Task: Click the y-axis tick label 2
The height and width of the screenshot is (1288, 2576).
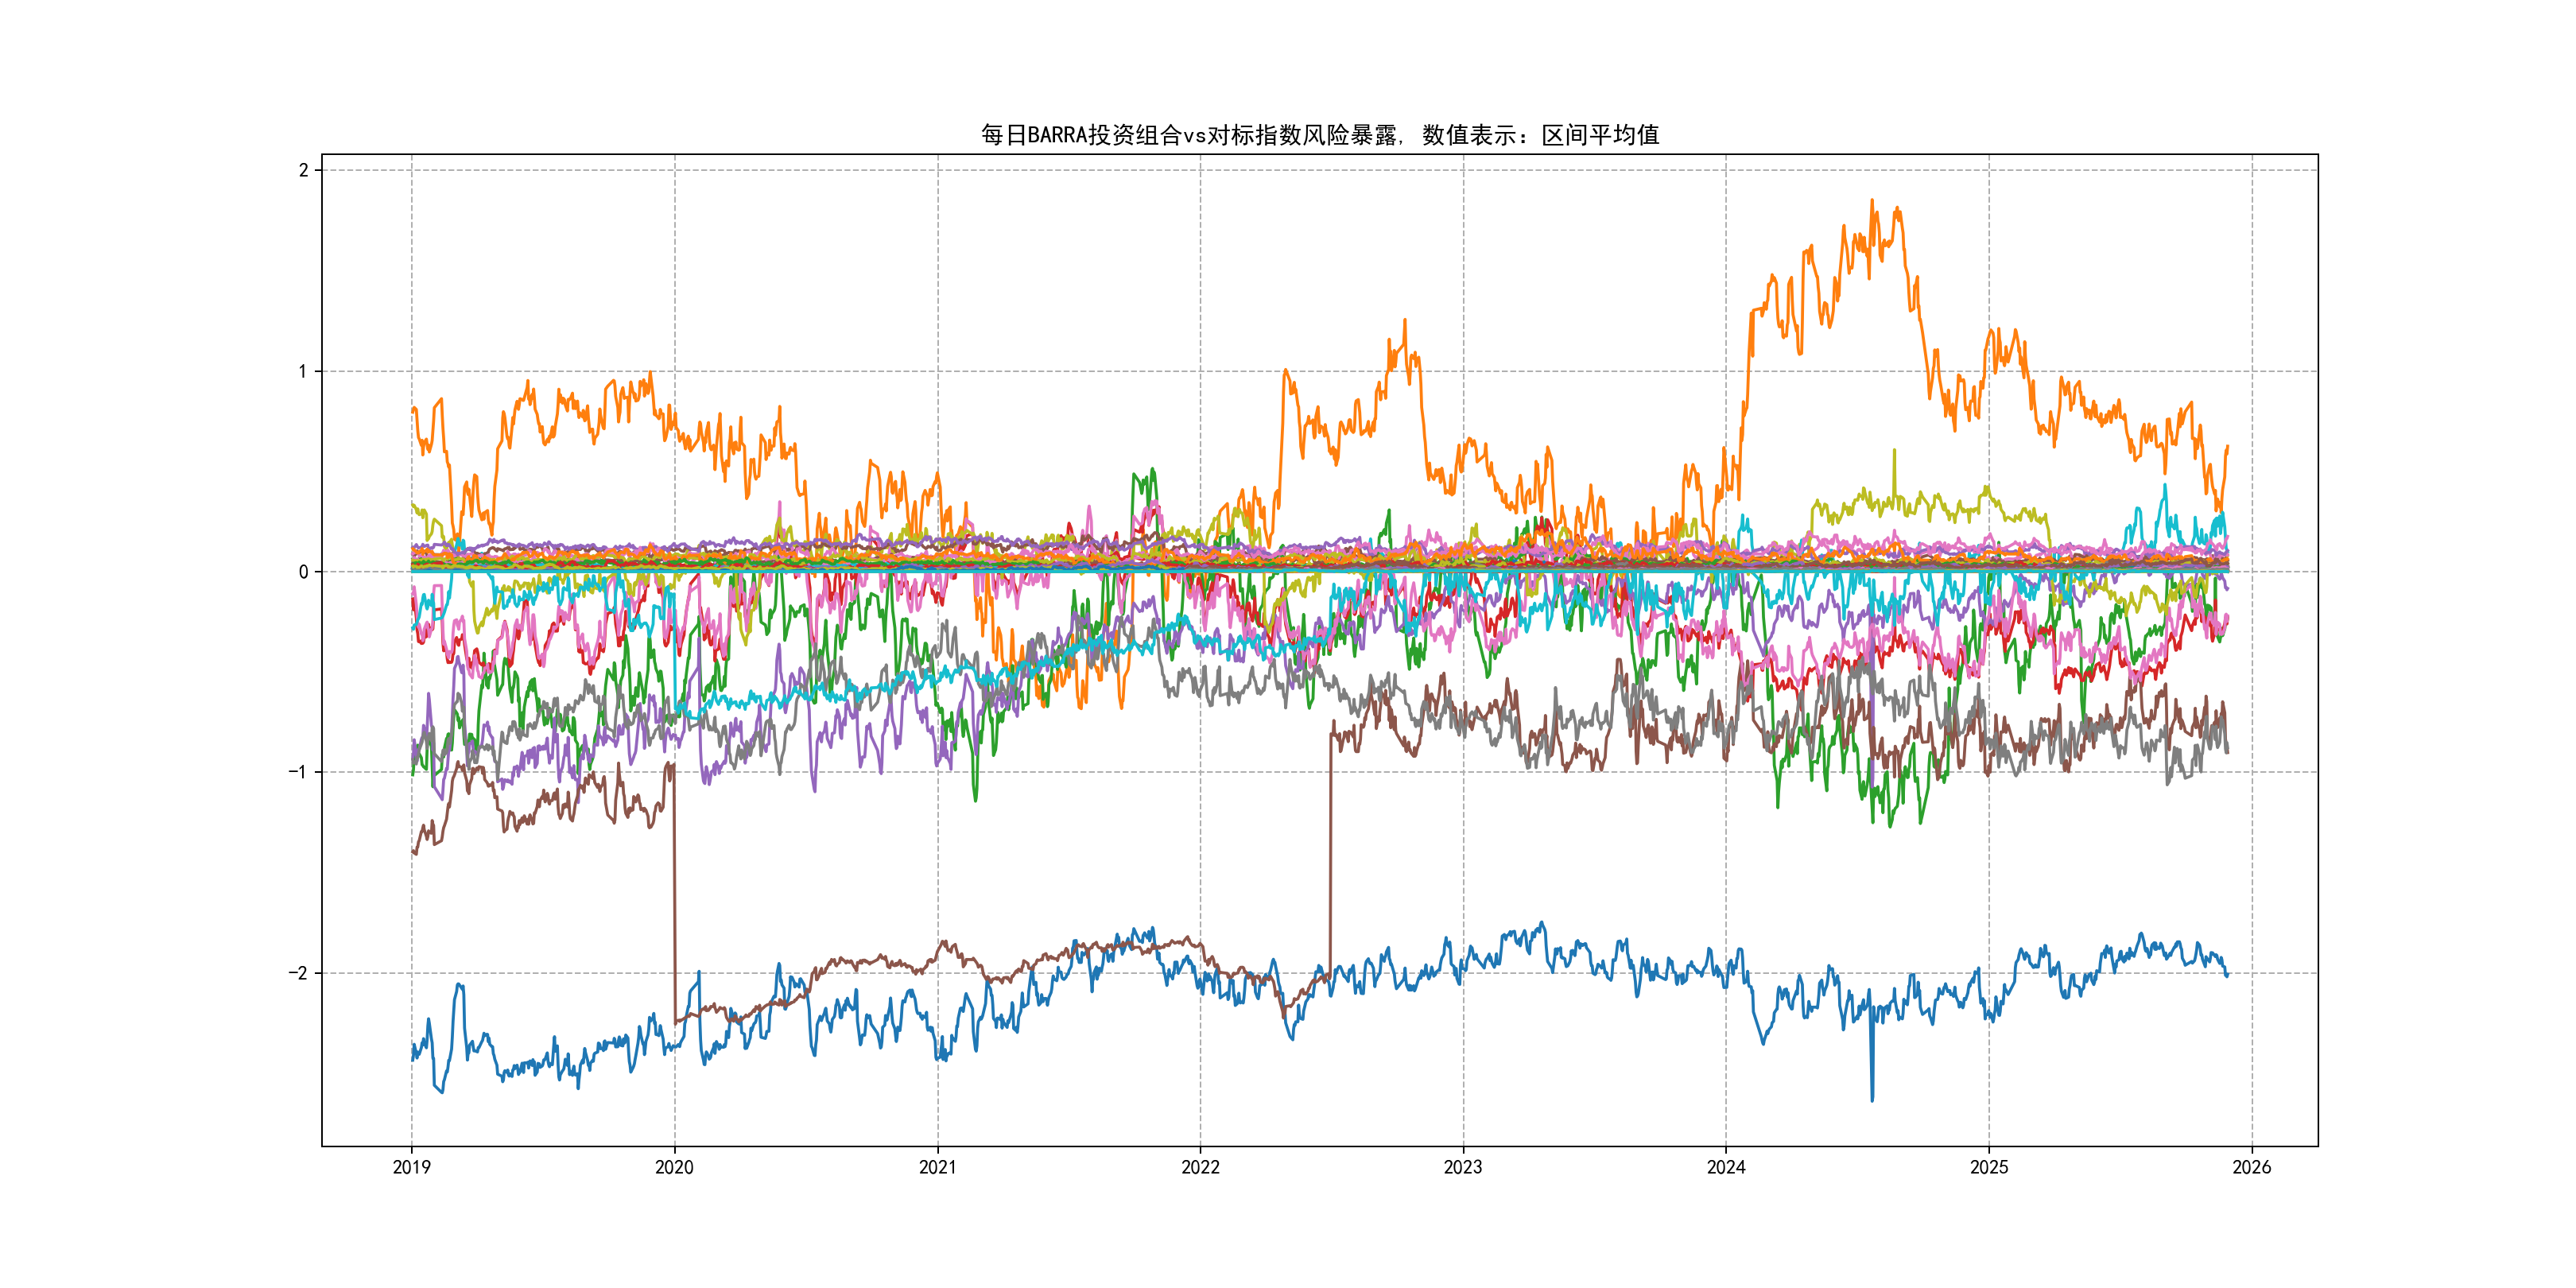Action: [x=303, y=170]
